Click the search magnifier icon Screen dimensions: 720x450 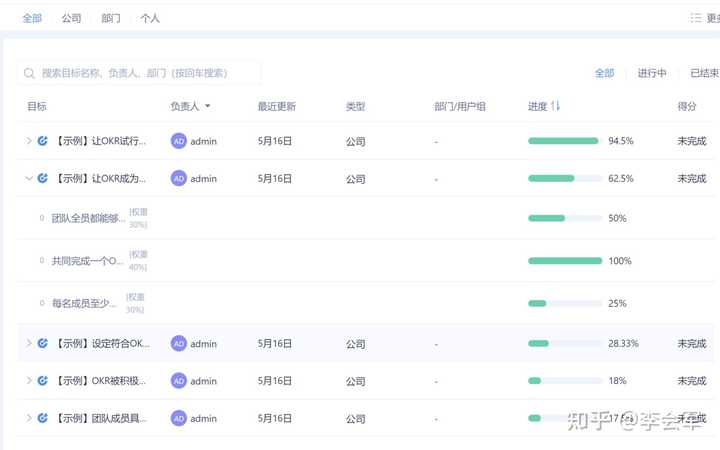pos(31,73)
